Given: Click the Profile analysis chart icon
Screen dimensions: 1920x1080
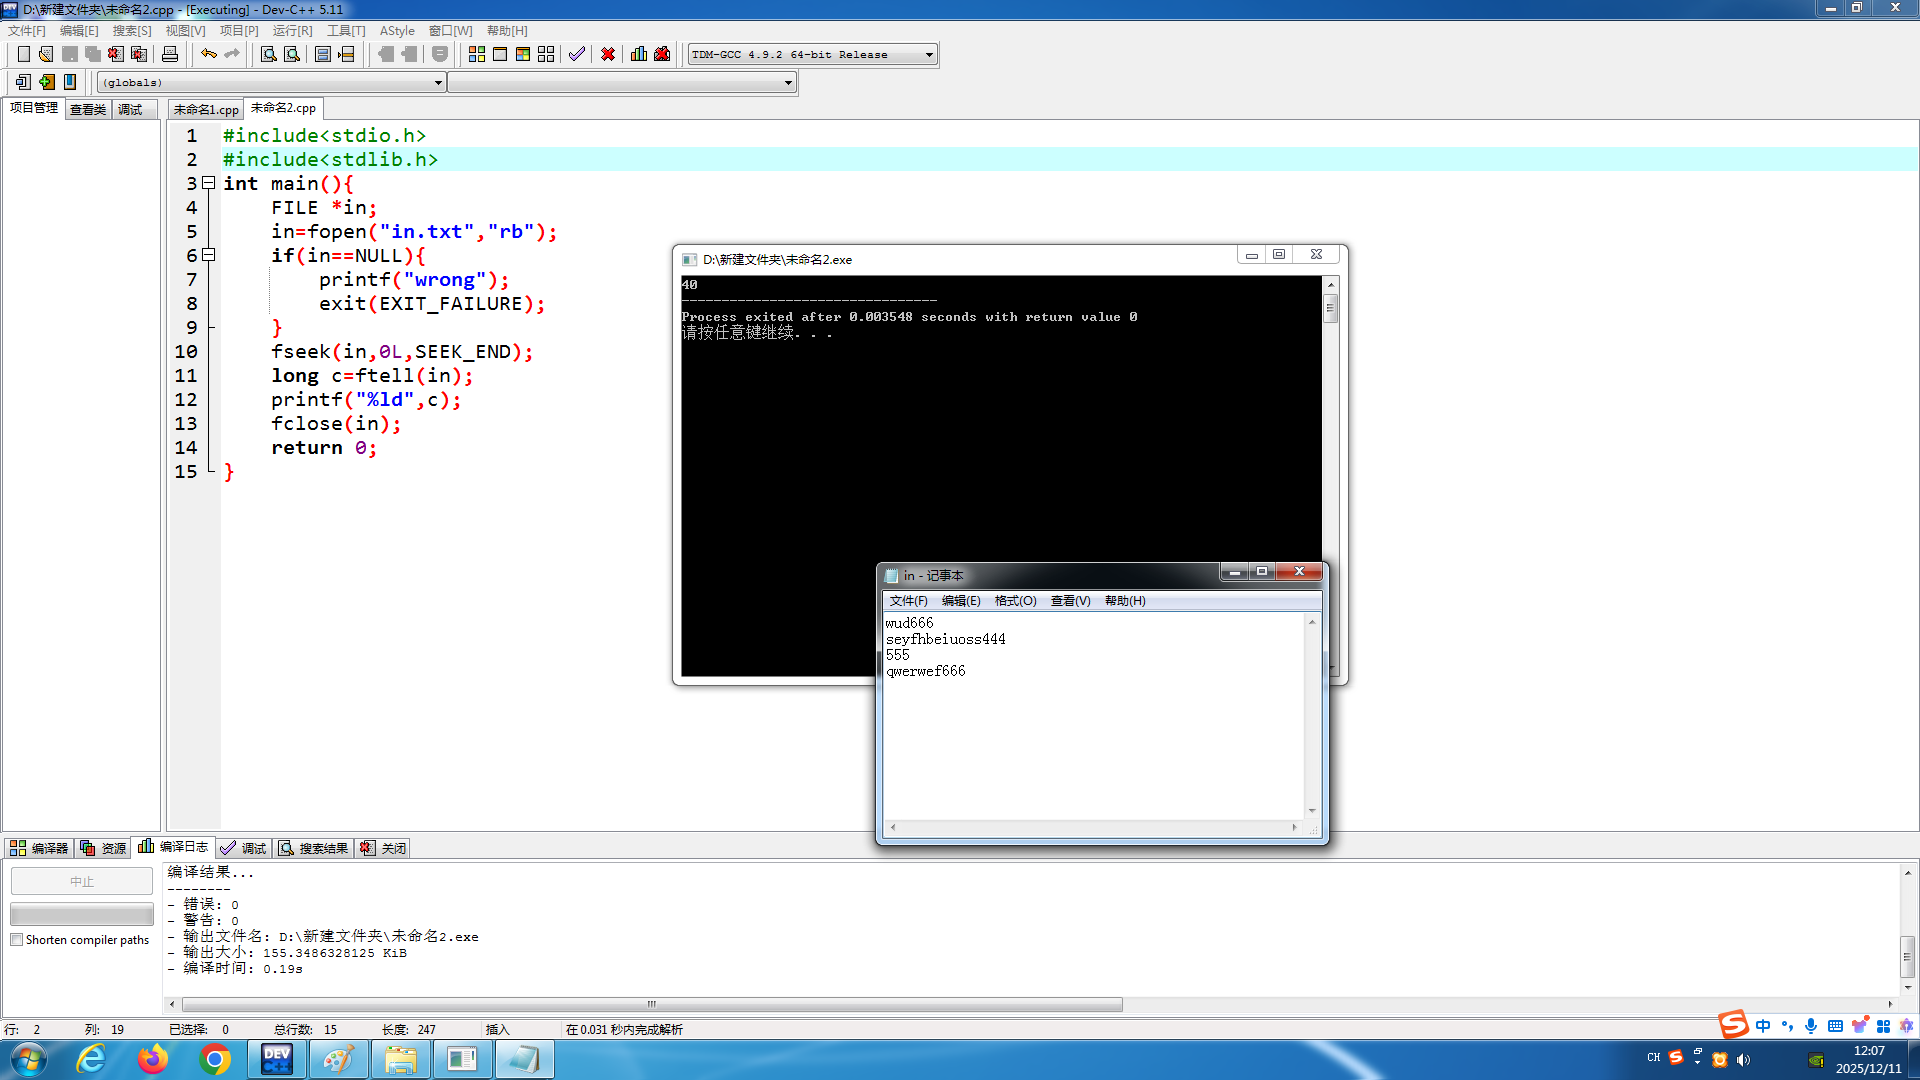Looking at the screenshot, I should coord(639,54).
